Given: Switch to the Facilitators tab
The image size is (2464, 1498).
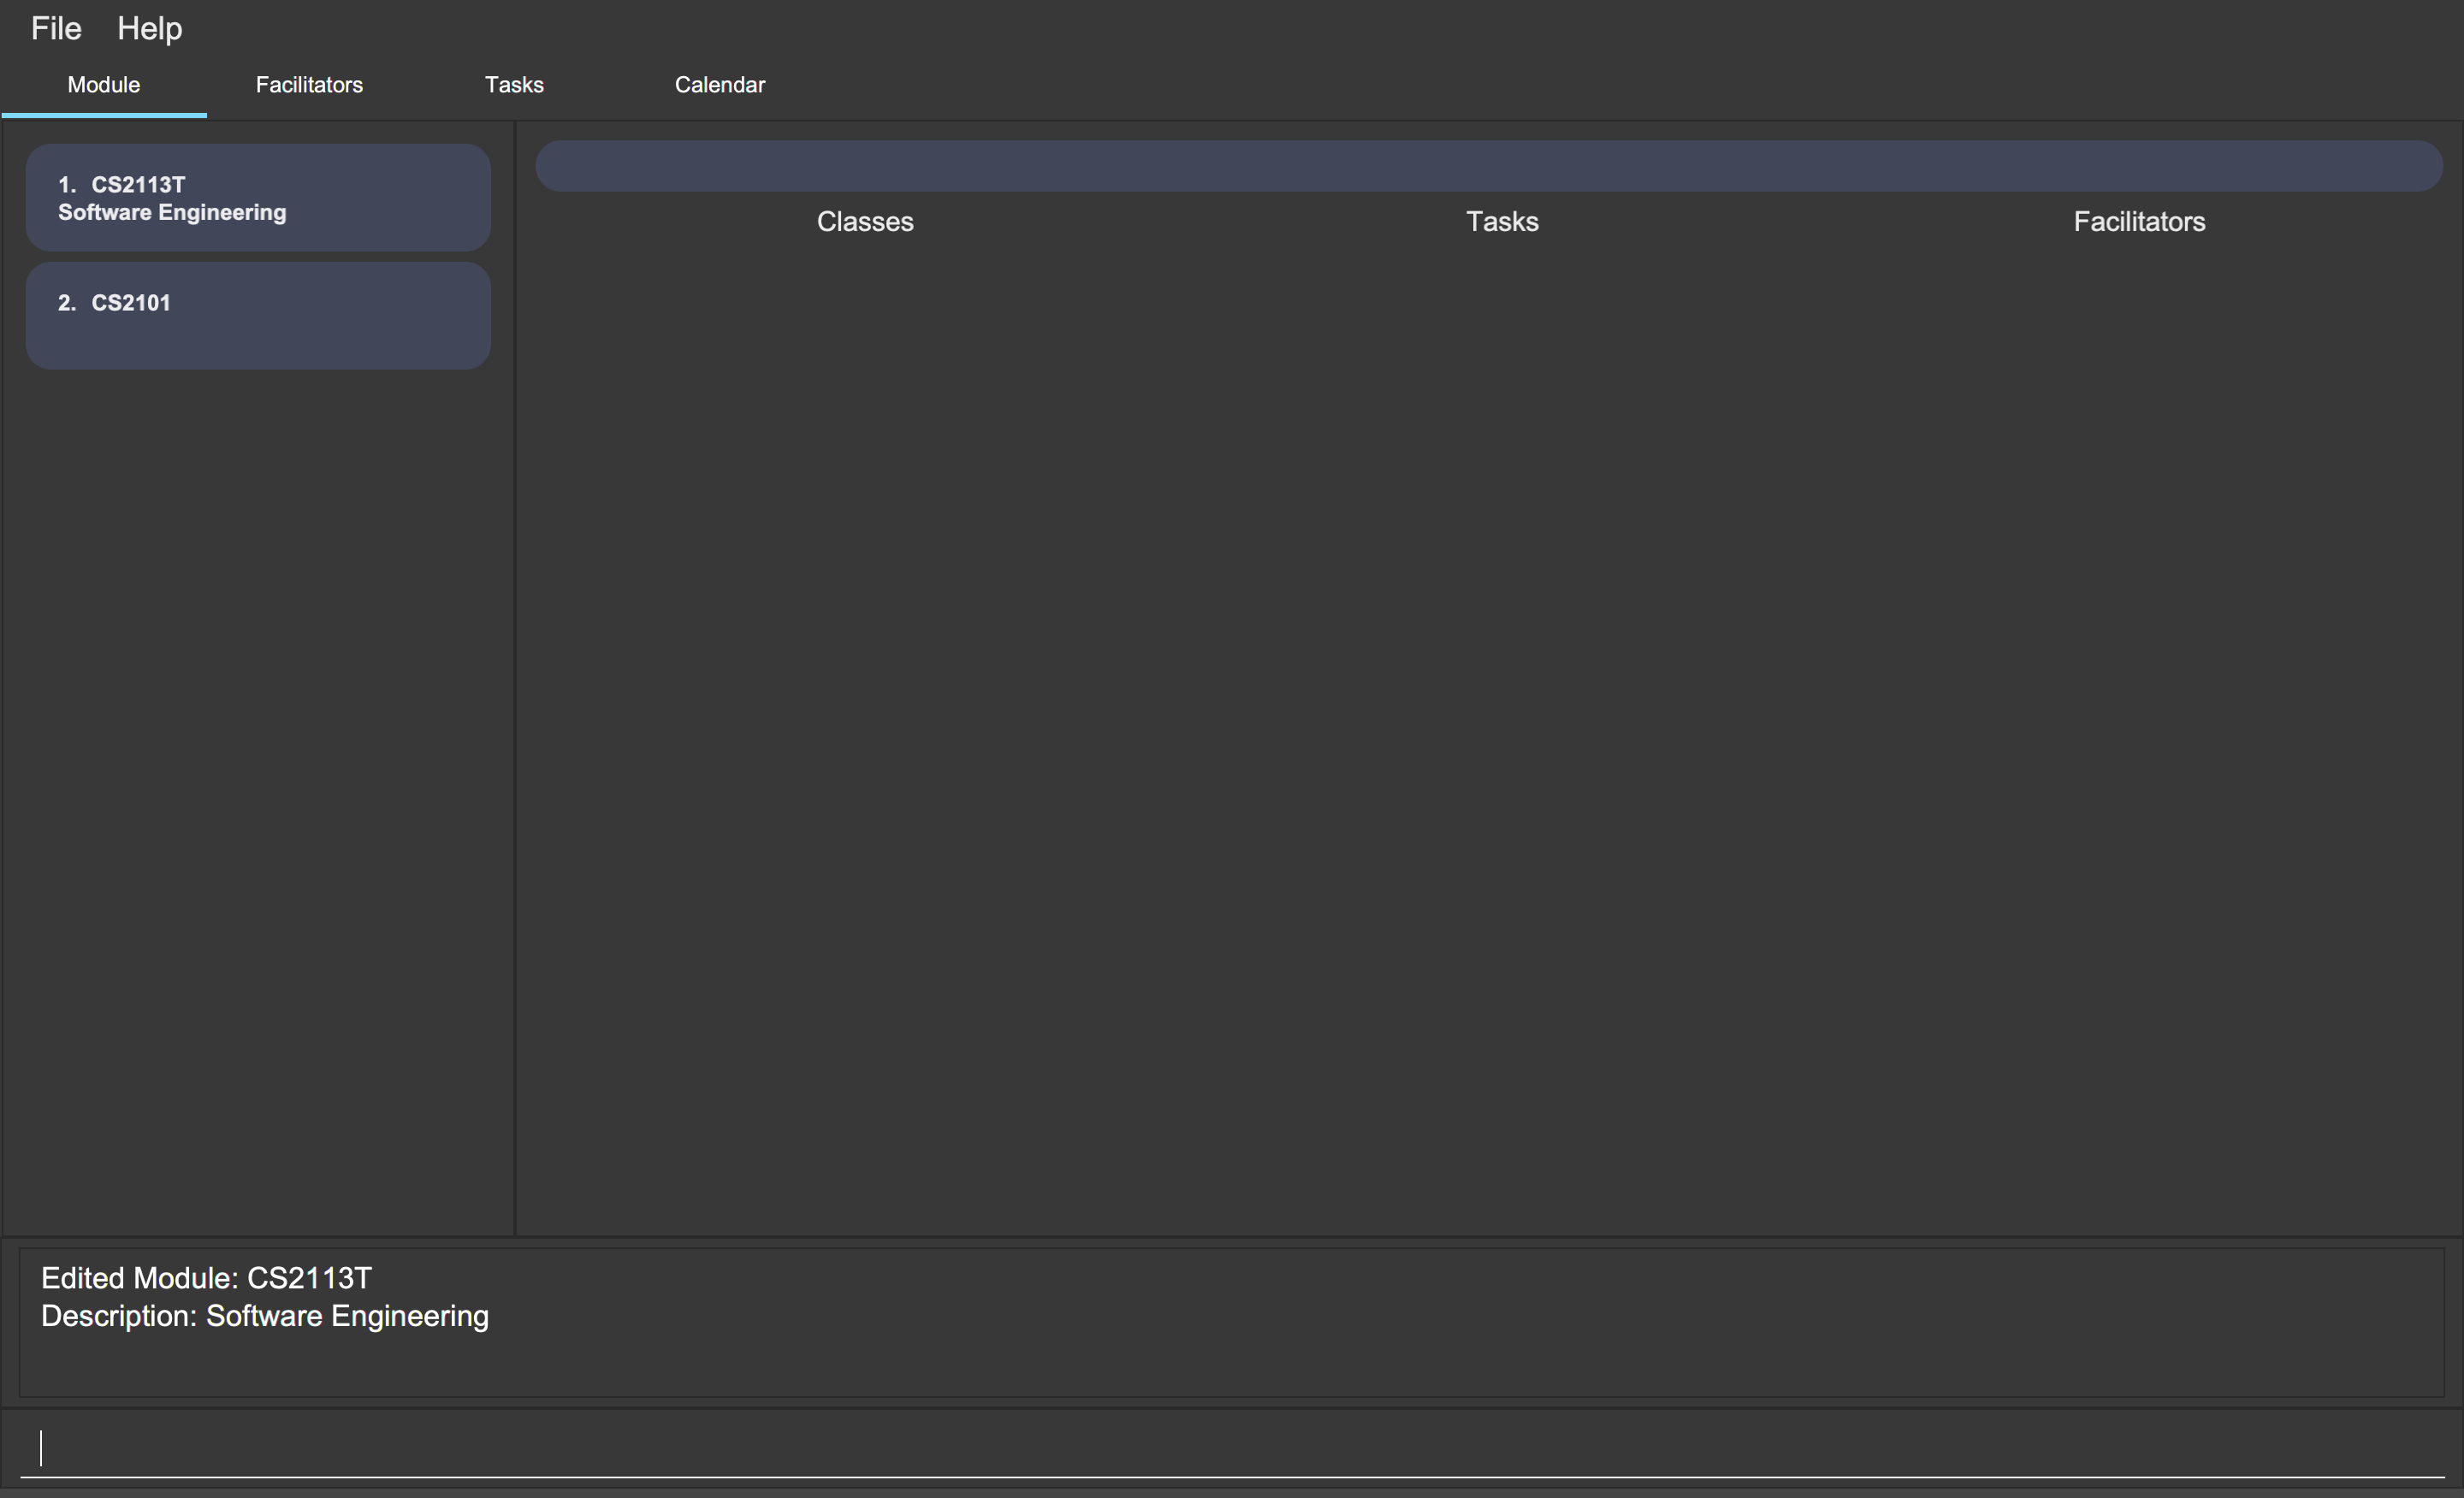Looking at the screenshot, I should pos(309,85).
